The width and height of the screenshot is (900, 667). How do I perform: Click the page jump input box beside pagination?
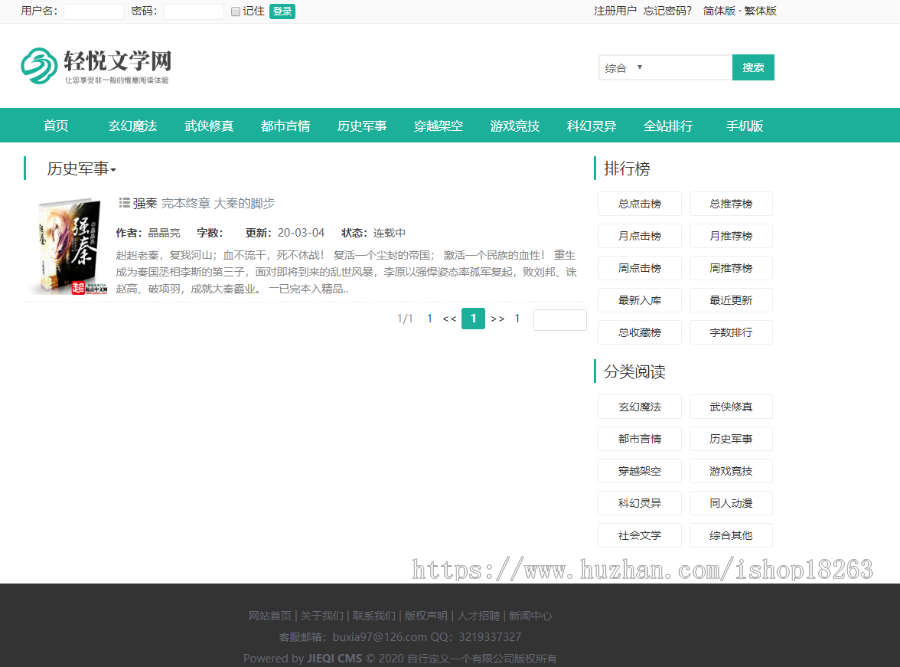pyautogui.click(x=559, y=318)
